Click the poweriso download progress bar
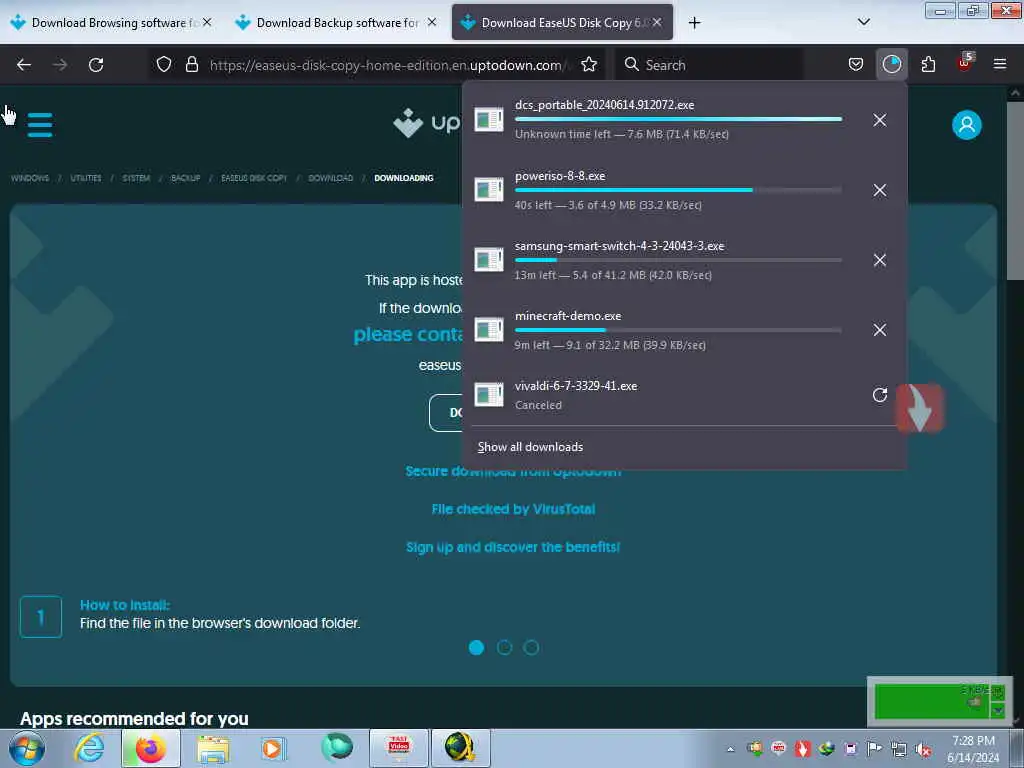 click(678, 190)
